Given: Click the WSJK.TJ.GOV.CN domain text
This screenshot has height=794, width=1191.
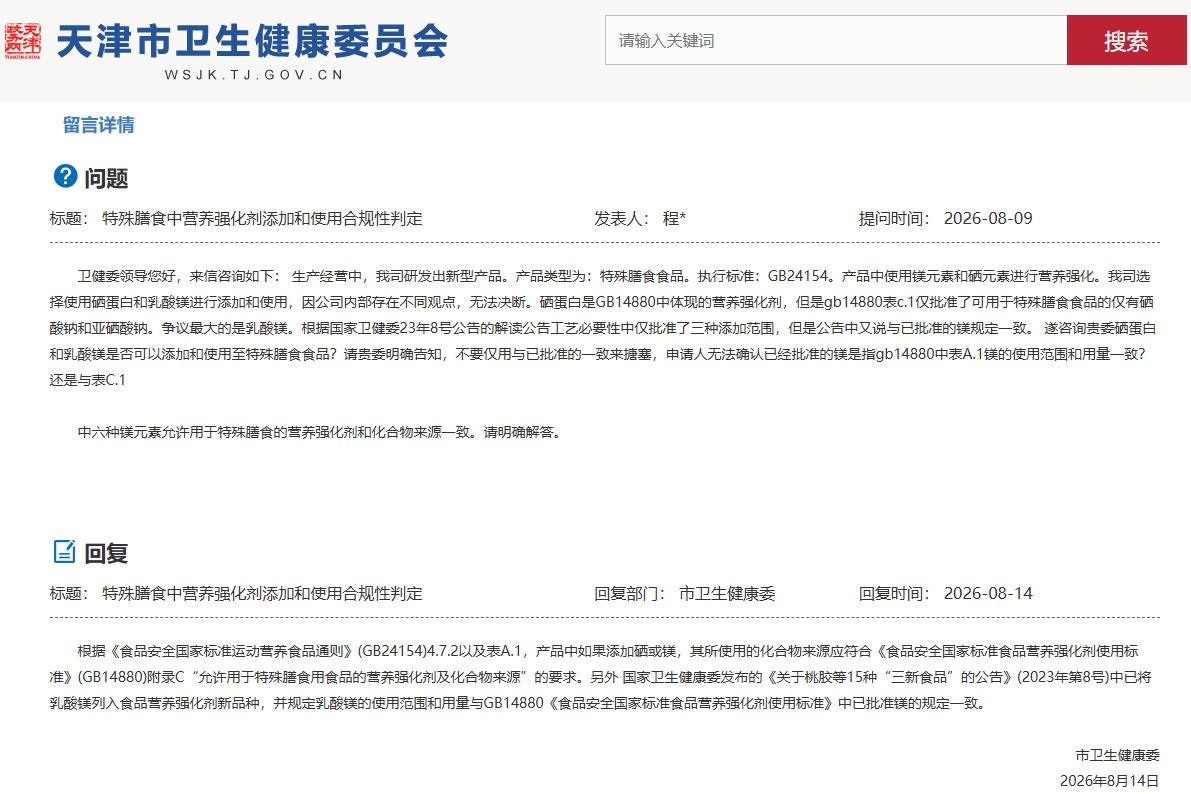Looking at the screenshot, I should point(254,74).
